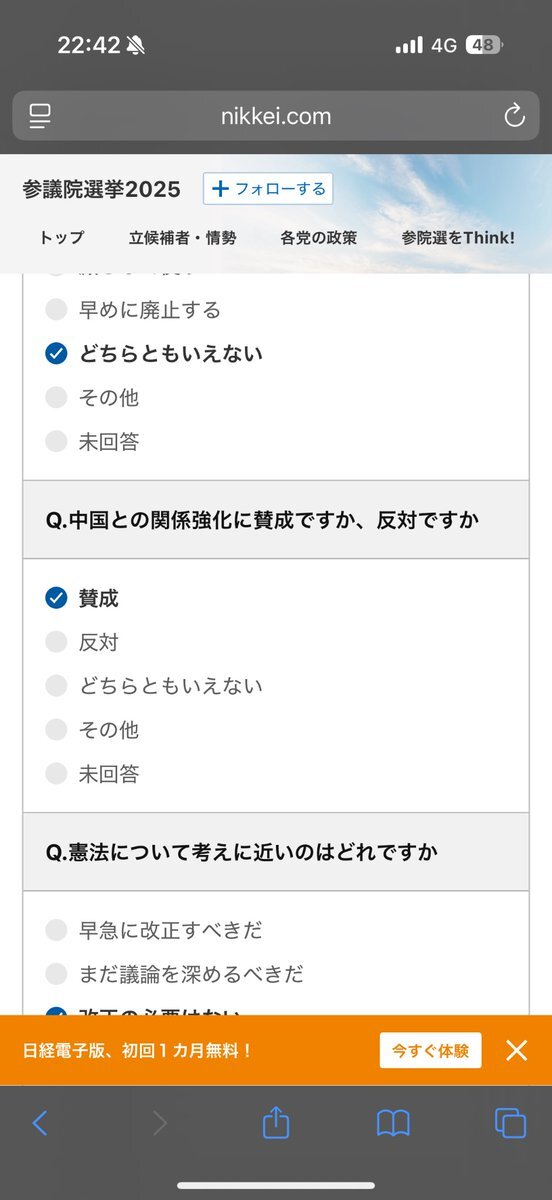Image resolution: width=552 pixels, height=1200 pixels.
Task: Dismiss the orange Nikkei promo banner
Action: (516, 1050)
